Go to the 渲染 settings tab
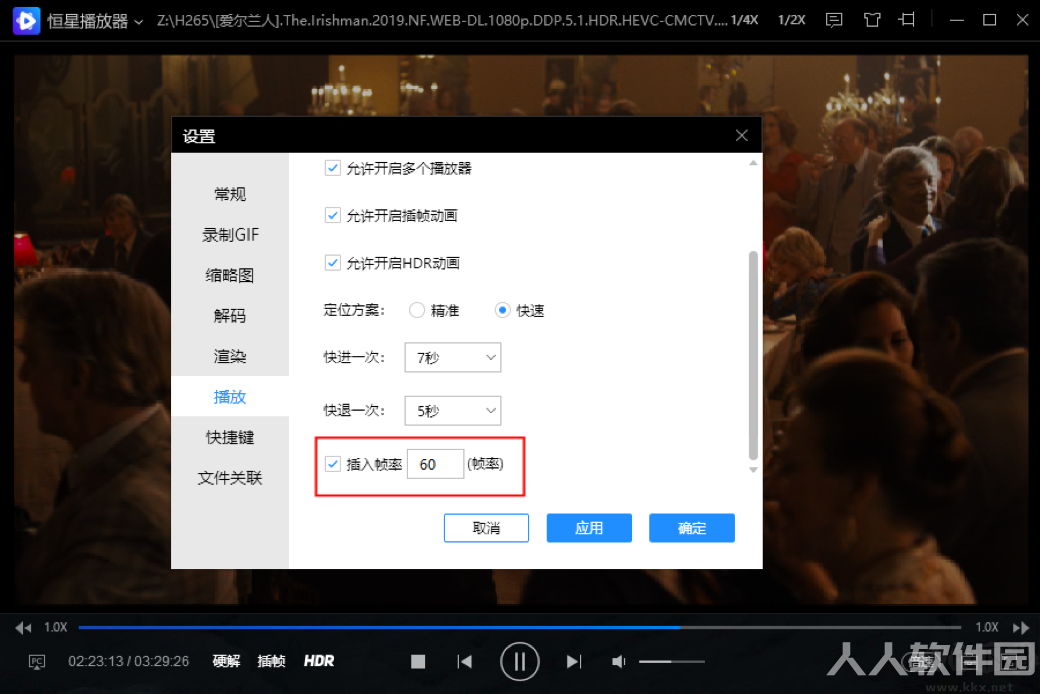1040x694 pixels. point(230,356)
